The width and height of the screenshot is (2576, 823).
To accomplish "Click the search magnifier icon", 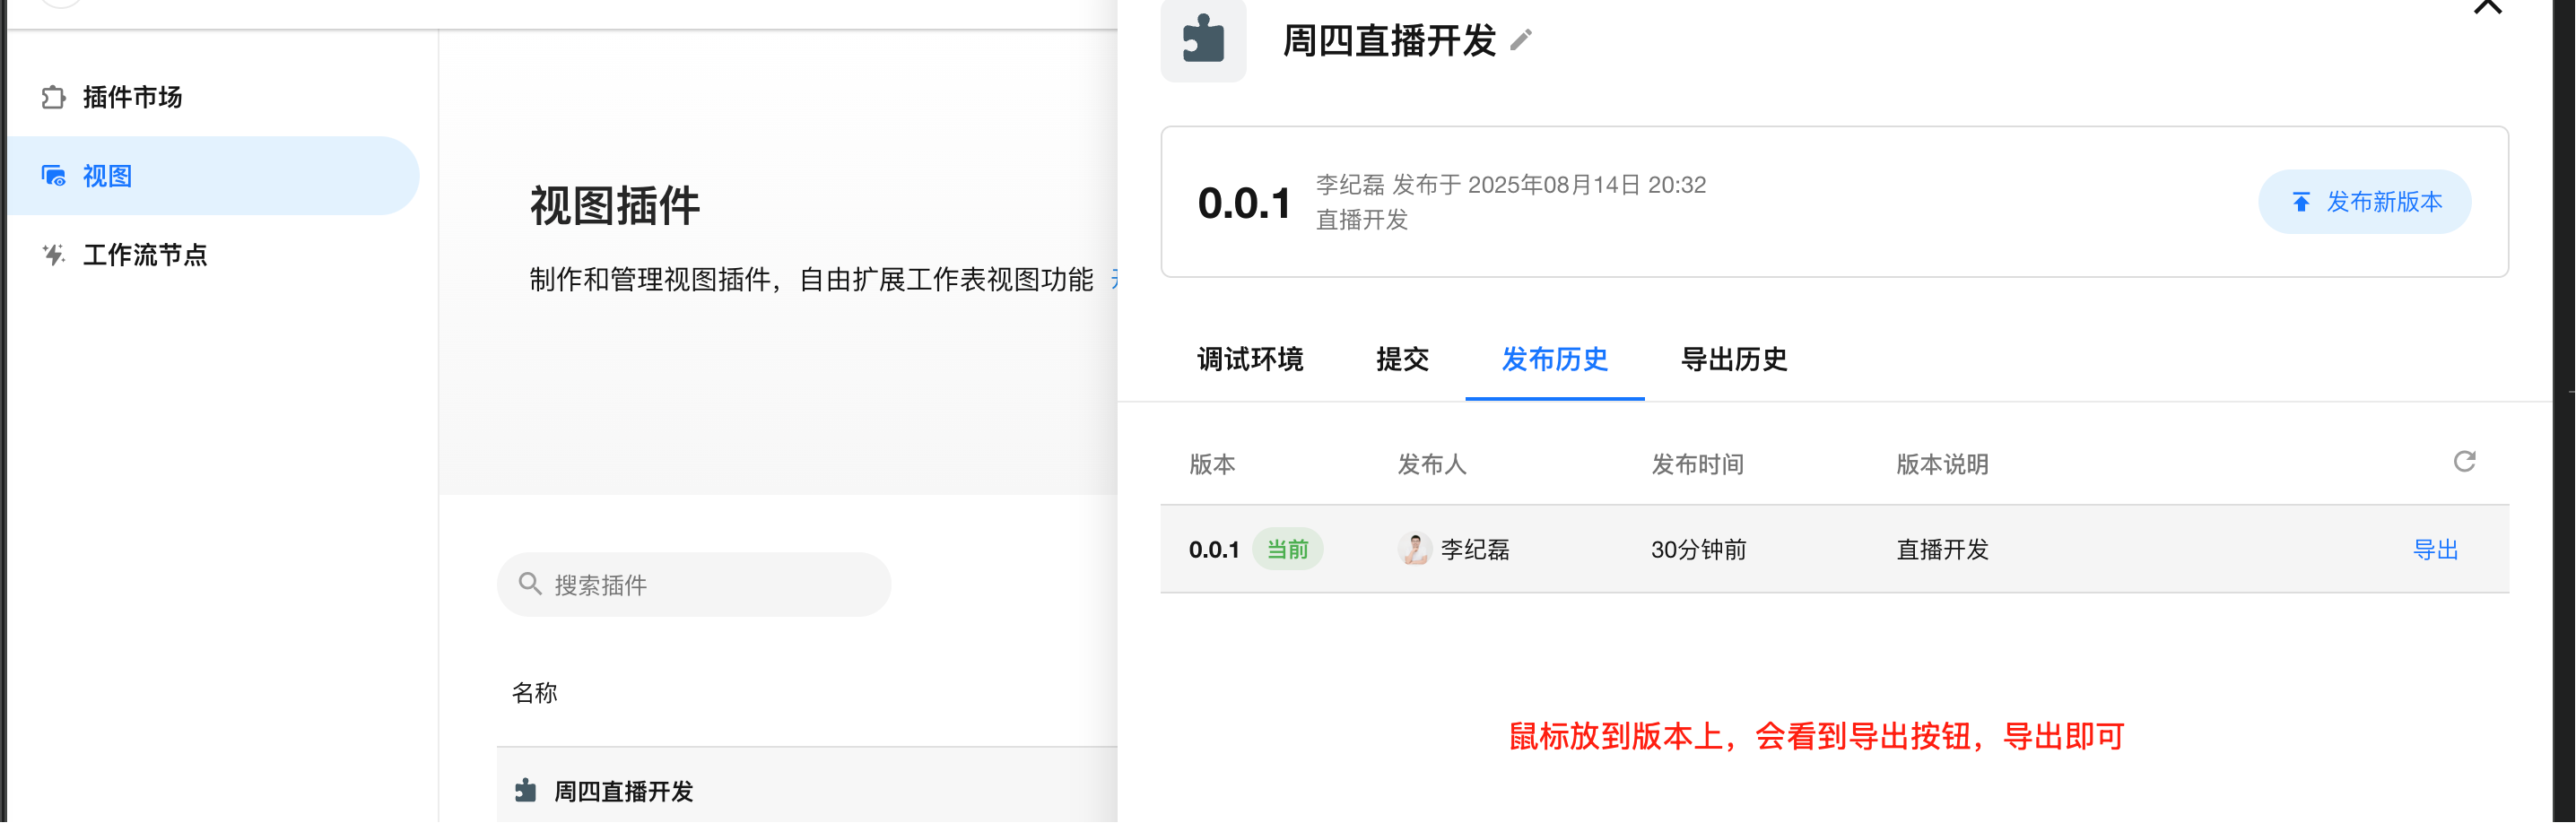I will (x=530, y=584).
